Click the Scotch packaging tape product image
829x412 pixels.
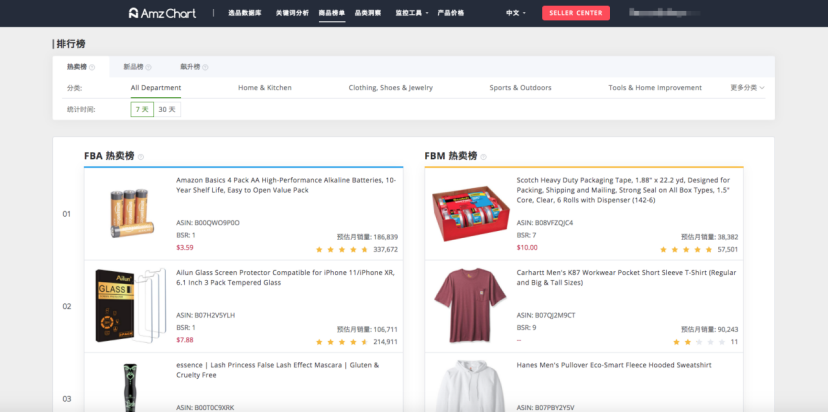tap(471, 213)
